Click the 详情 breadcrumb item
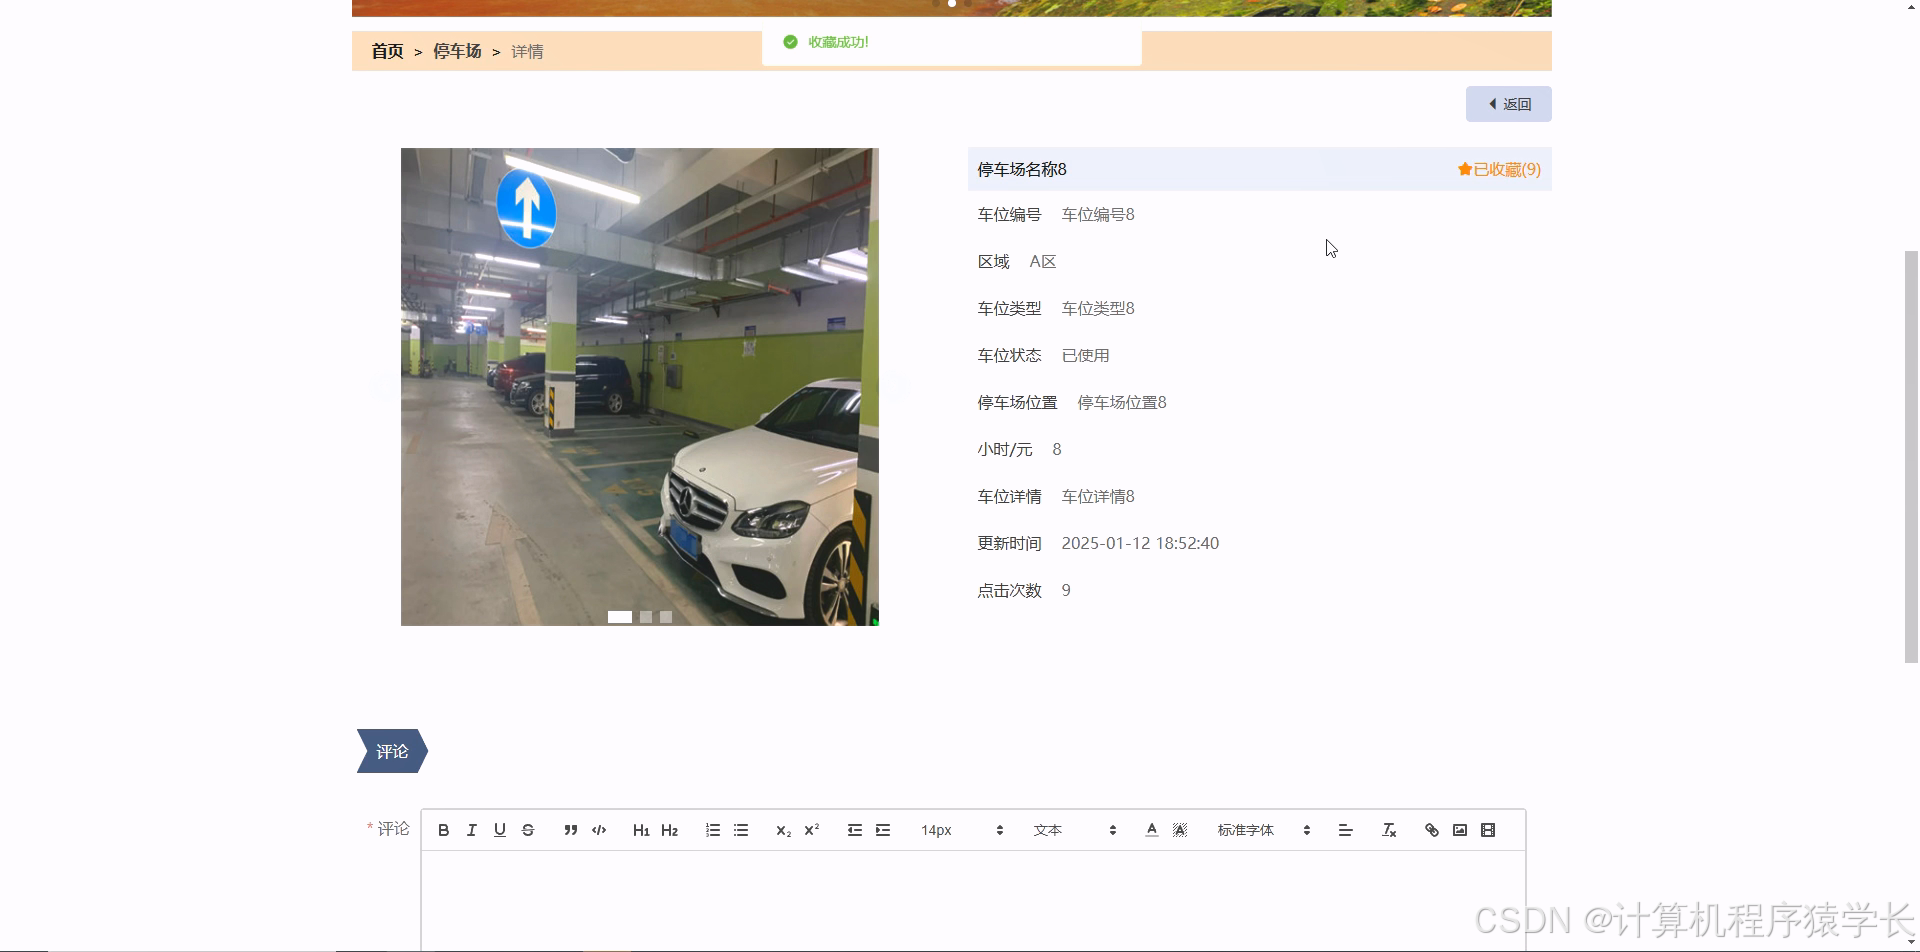The width and height of the screenshot is (1920, 952). pos(527,51)
